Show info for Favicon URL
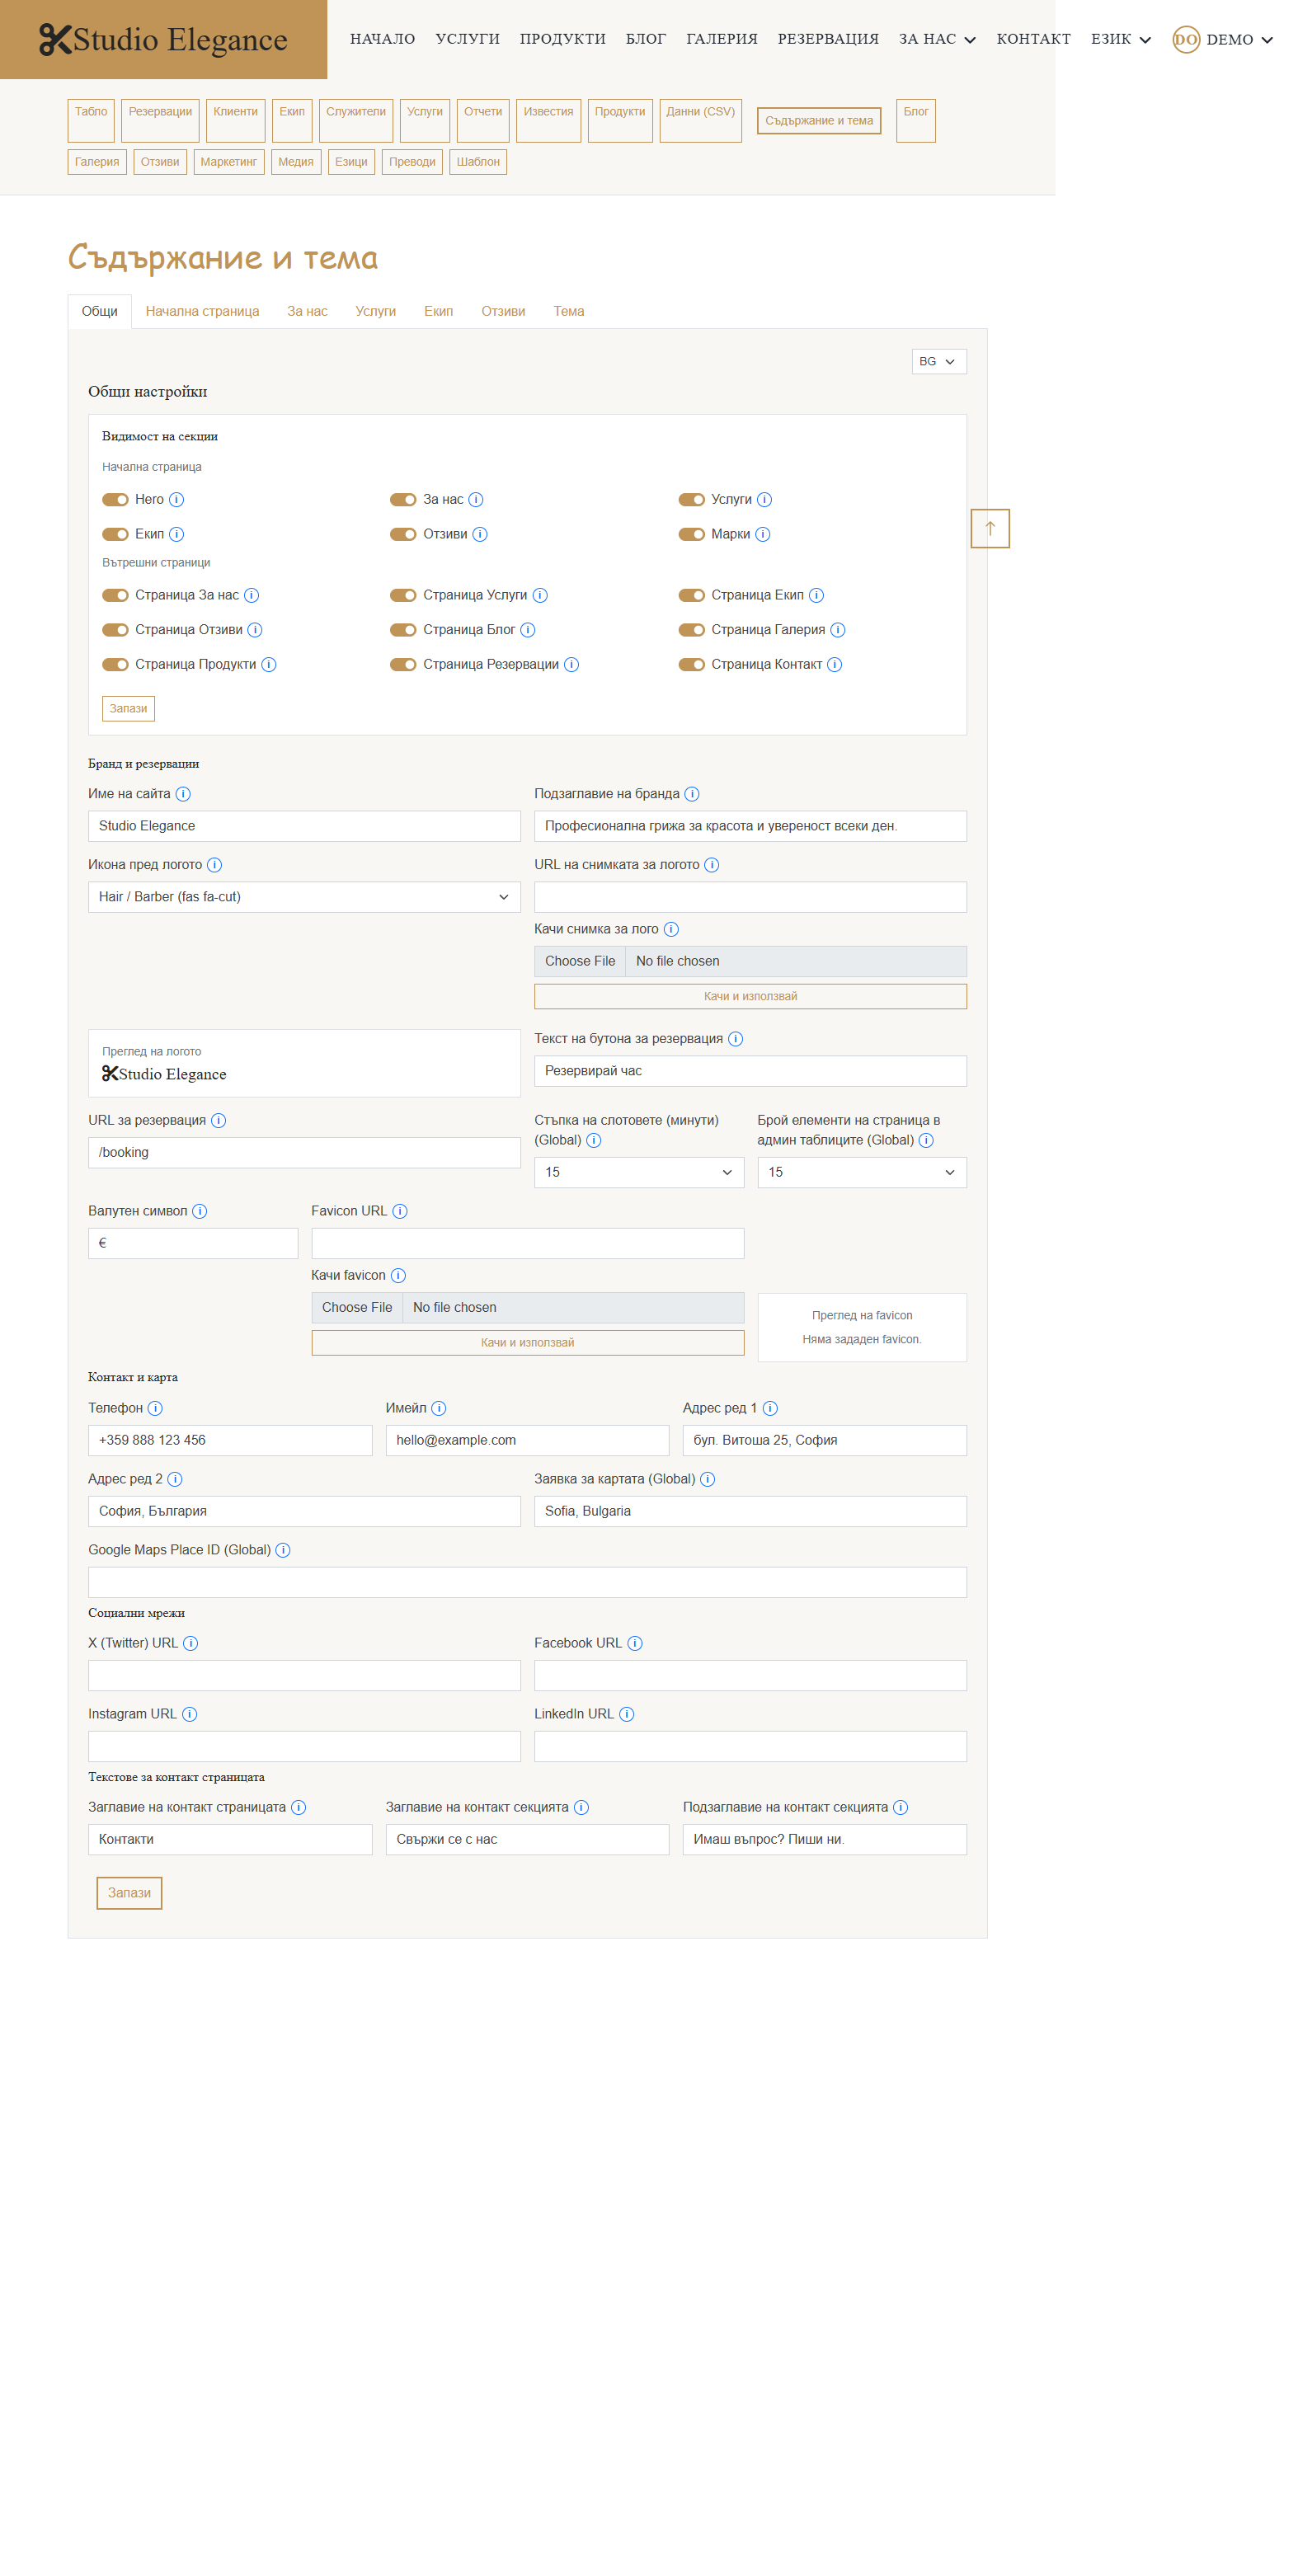 tap(400, 1211)
